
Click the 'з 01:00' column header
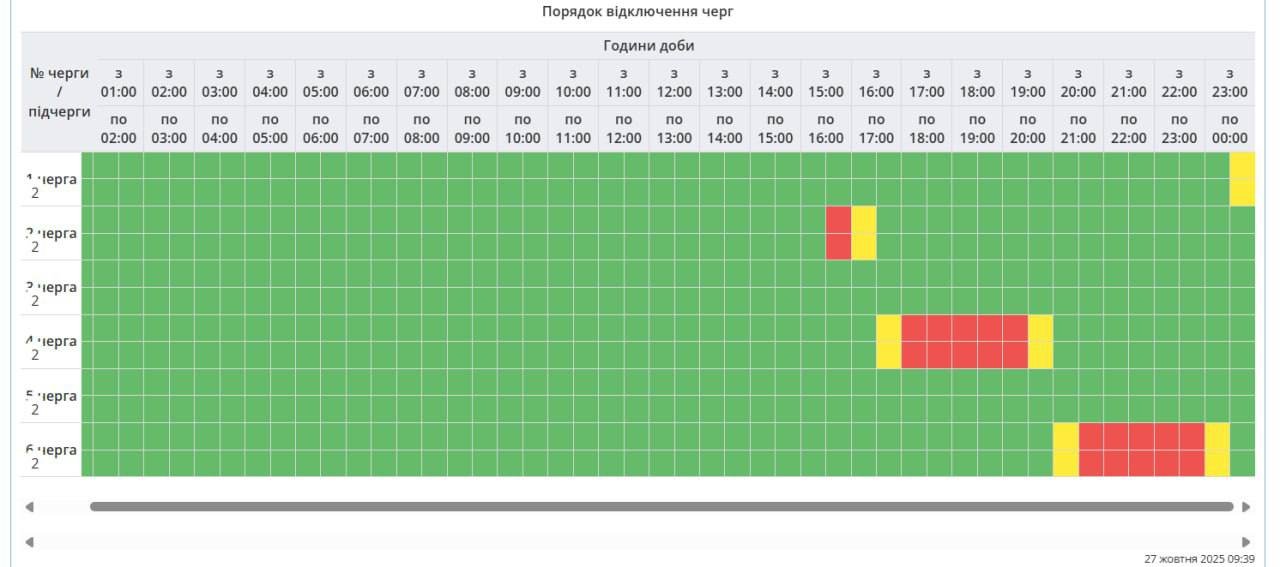pos(118,83)
